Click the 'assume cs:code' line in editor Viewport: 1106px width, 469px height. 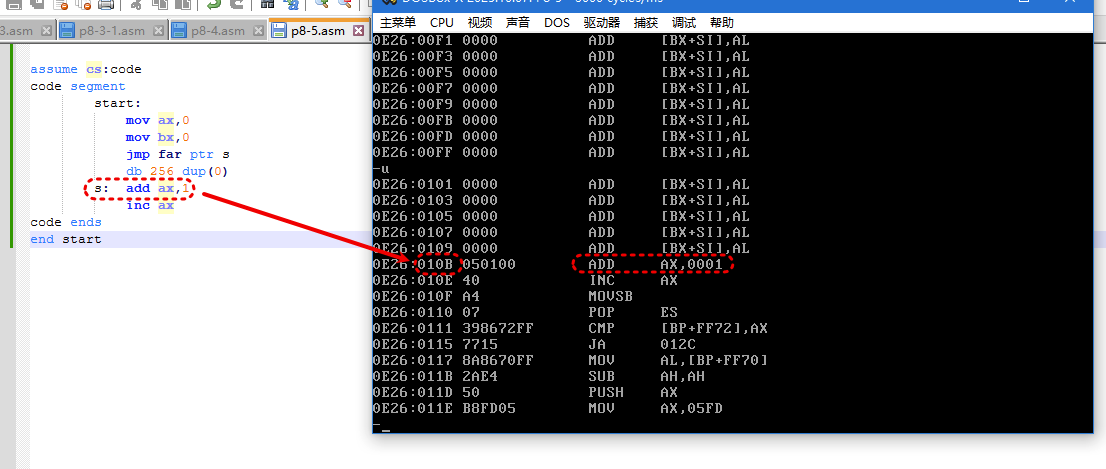(x=85, y=69)
